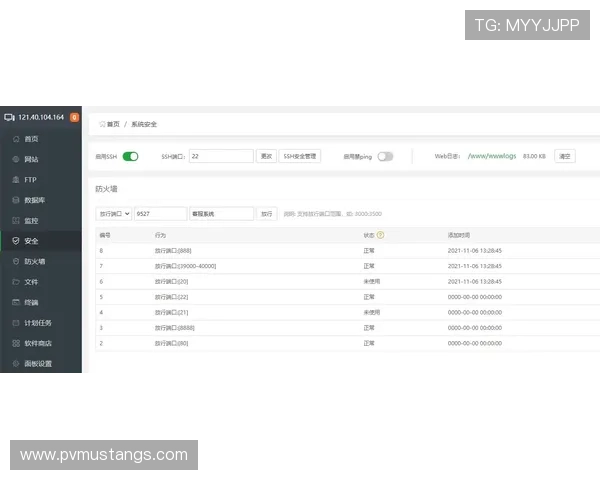Click the orange notification badge showing 0

coord(75,117)
